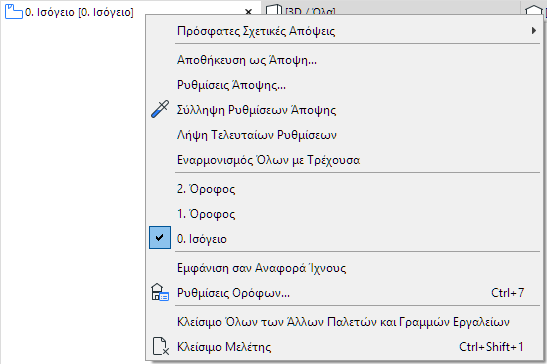
Task: Select Λήψη Τελευταίων Ρυθμίσεων
Action: pyautogui.click(x=344, y=135)
